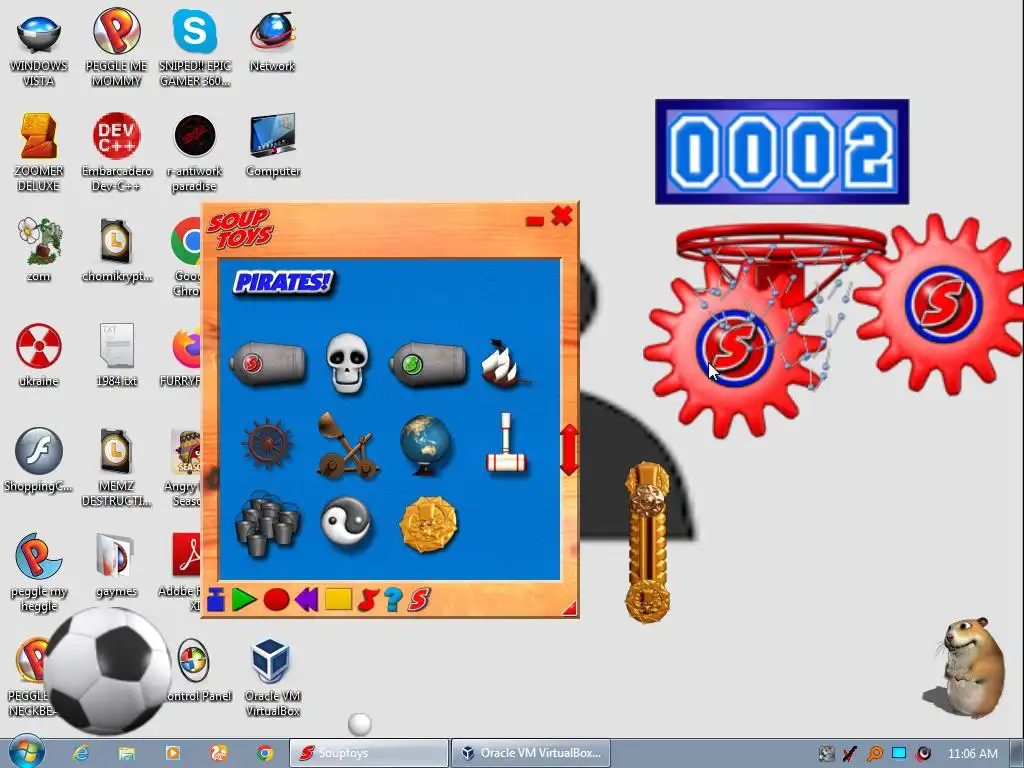This screenshot has height=768, width=1024.
Task: Open the Skype SNIPED!! EPIC GAMER icon
Action: coord(195,48)
